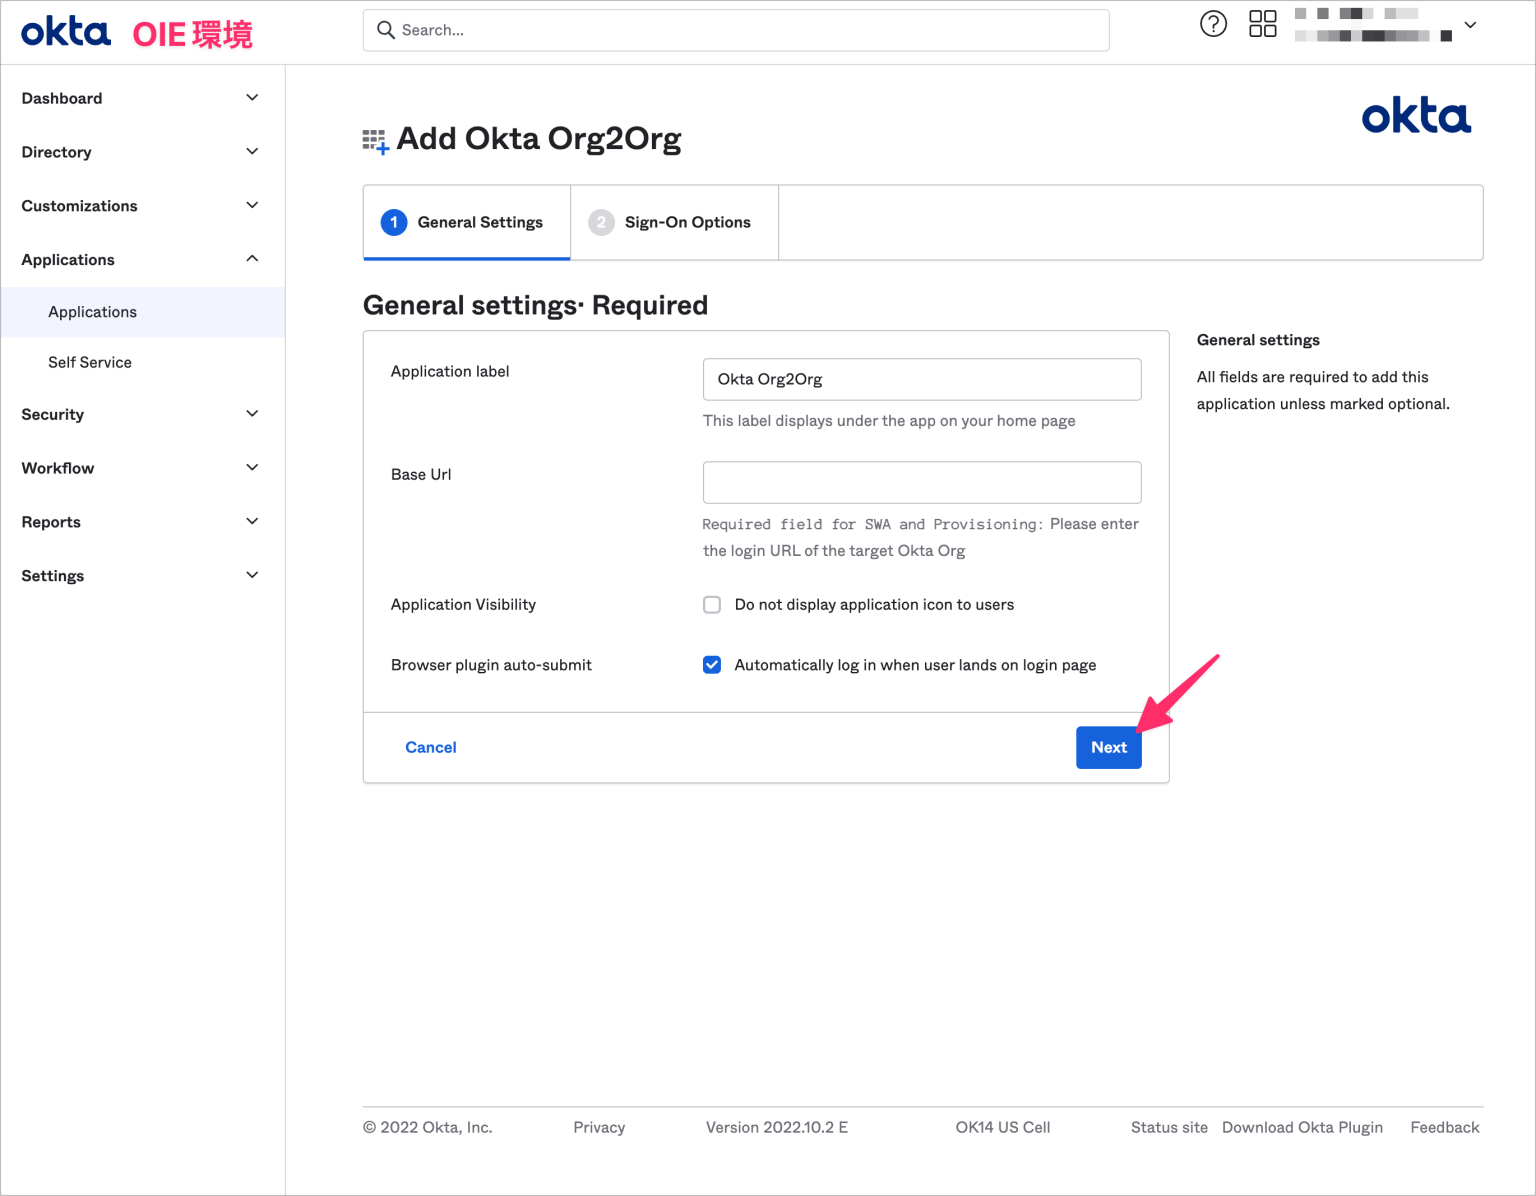The height and width of the screenshot is (1196, 1536).
Task: Click the Okta logo in the header
Action: 64,31
